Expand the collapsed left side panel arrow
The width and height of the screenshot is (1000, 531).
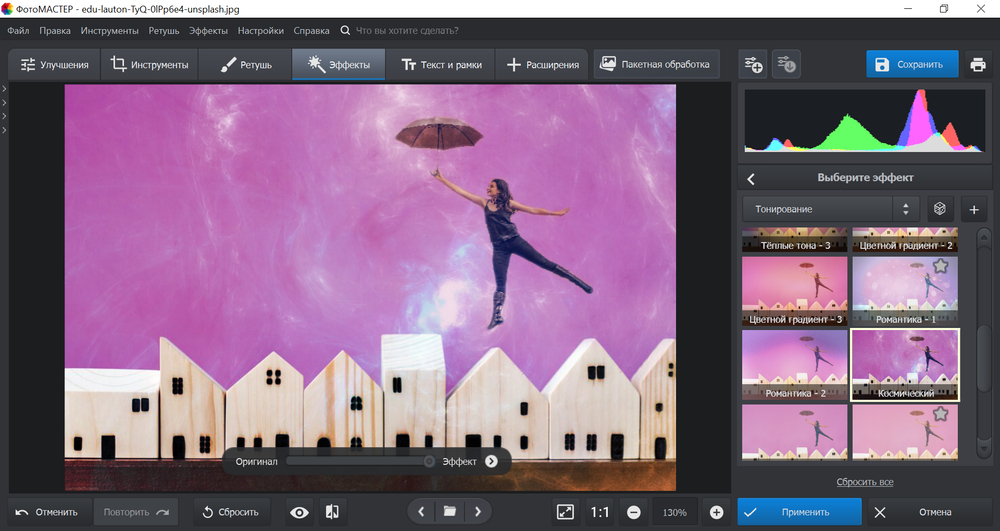click(x=4, y=89)
